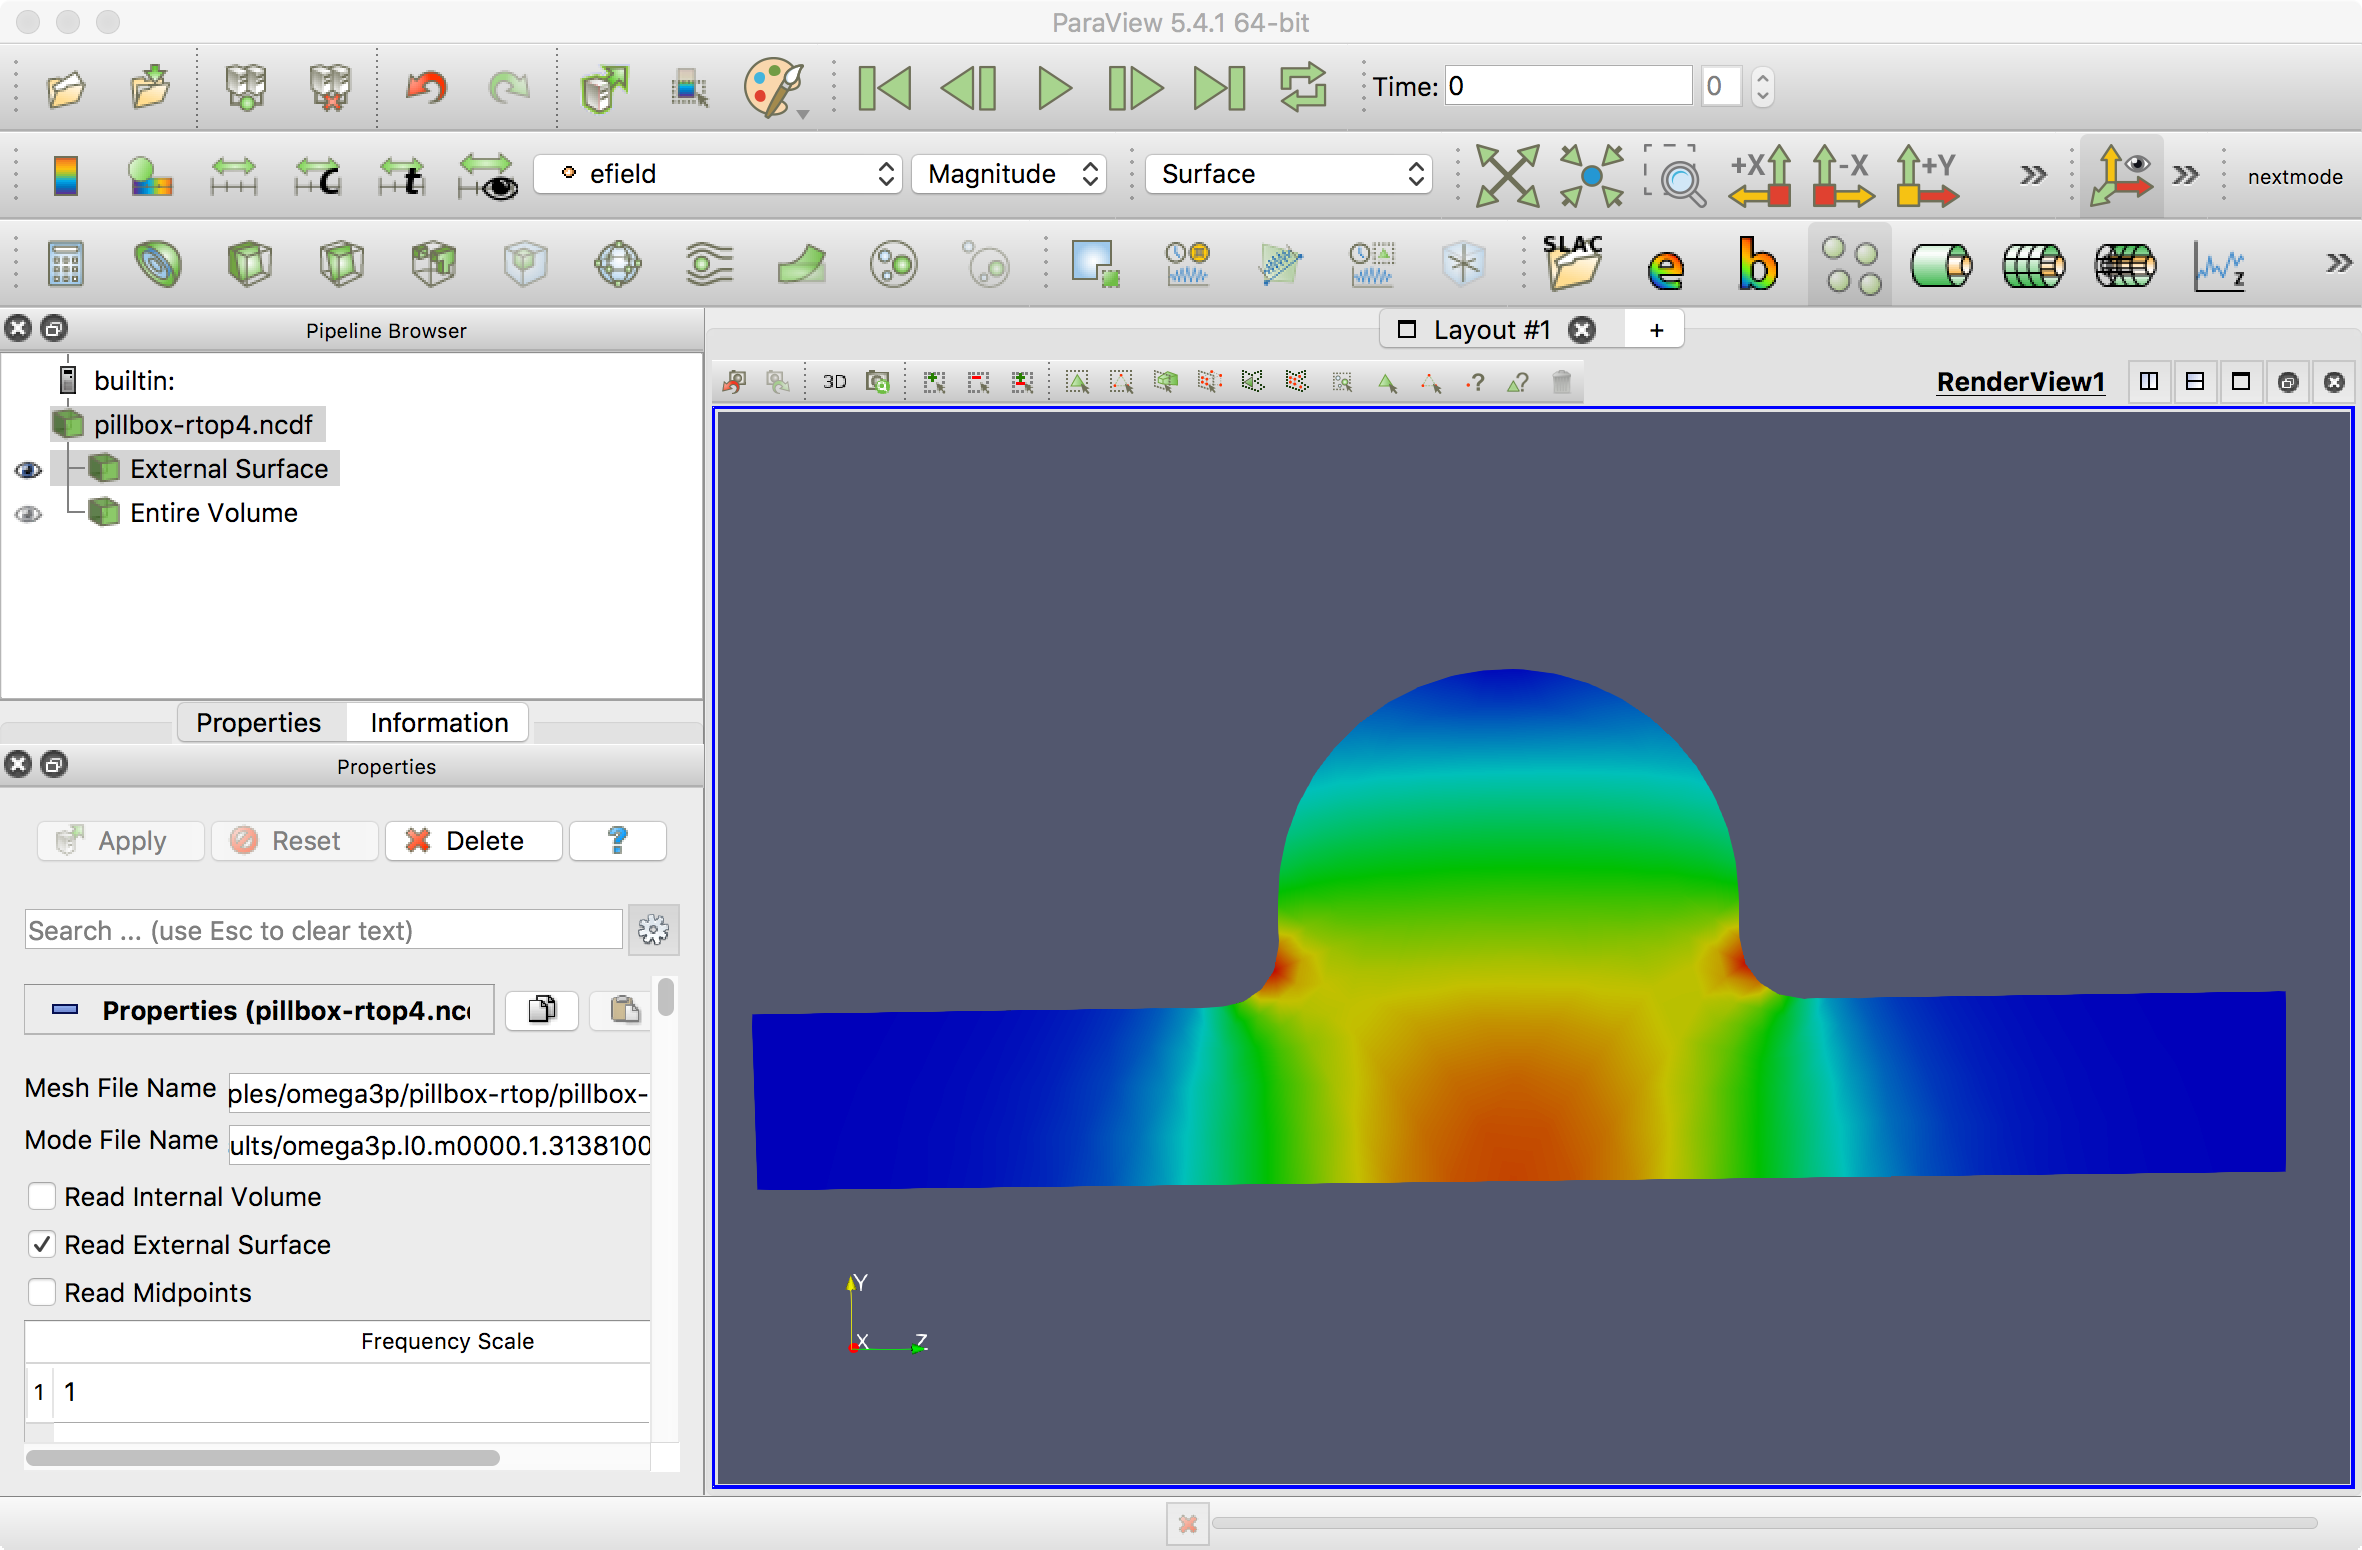
Task: Click the efield 'e' icon
Action: pos(1666,266)
